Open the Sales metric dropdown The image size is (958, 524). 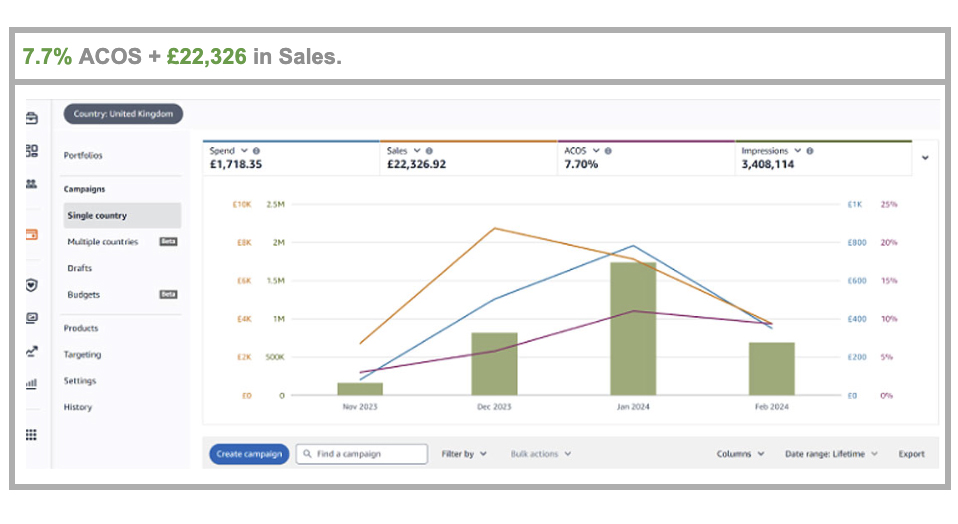click(x=417, y=151)
